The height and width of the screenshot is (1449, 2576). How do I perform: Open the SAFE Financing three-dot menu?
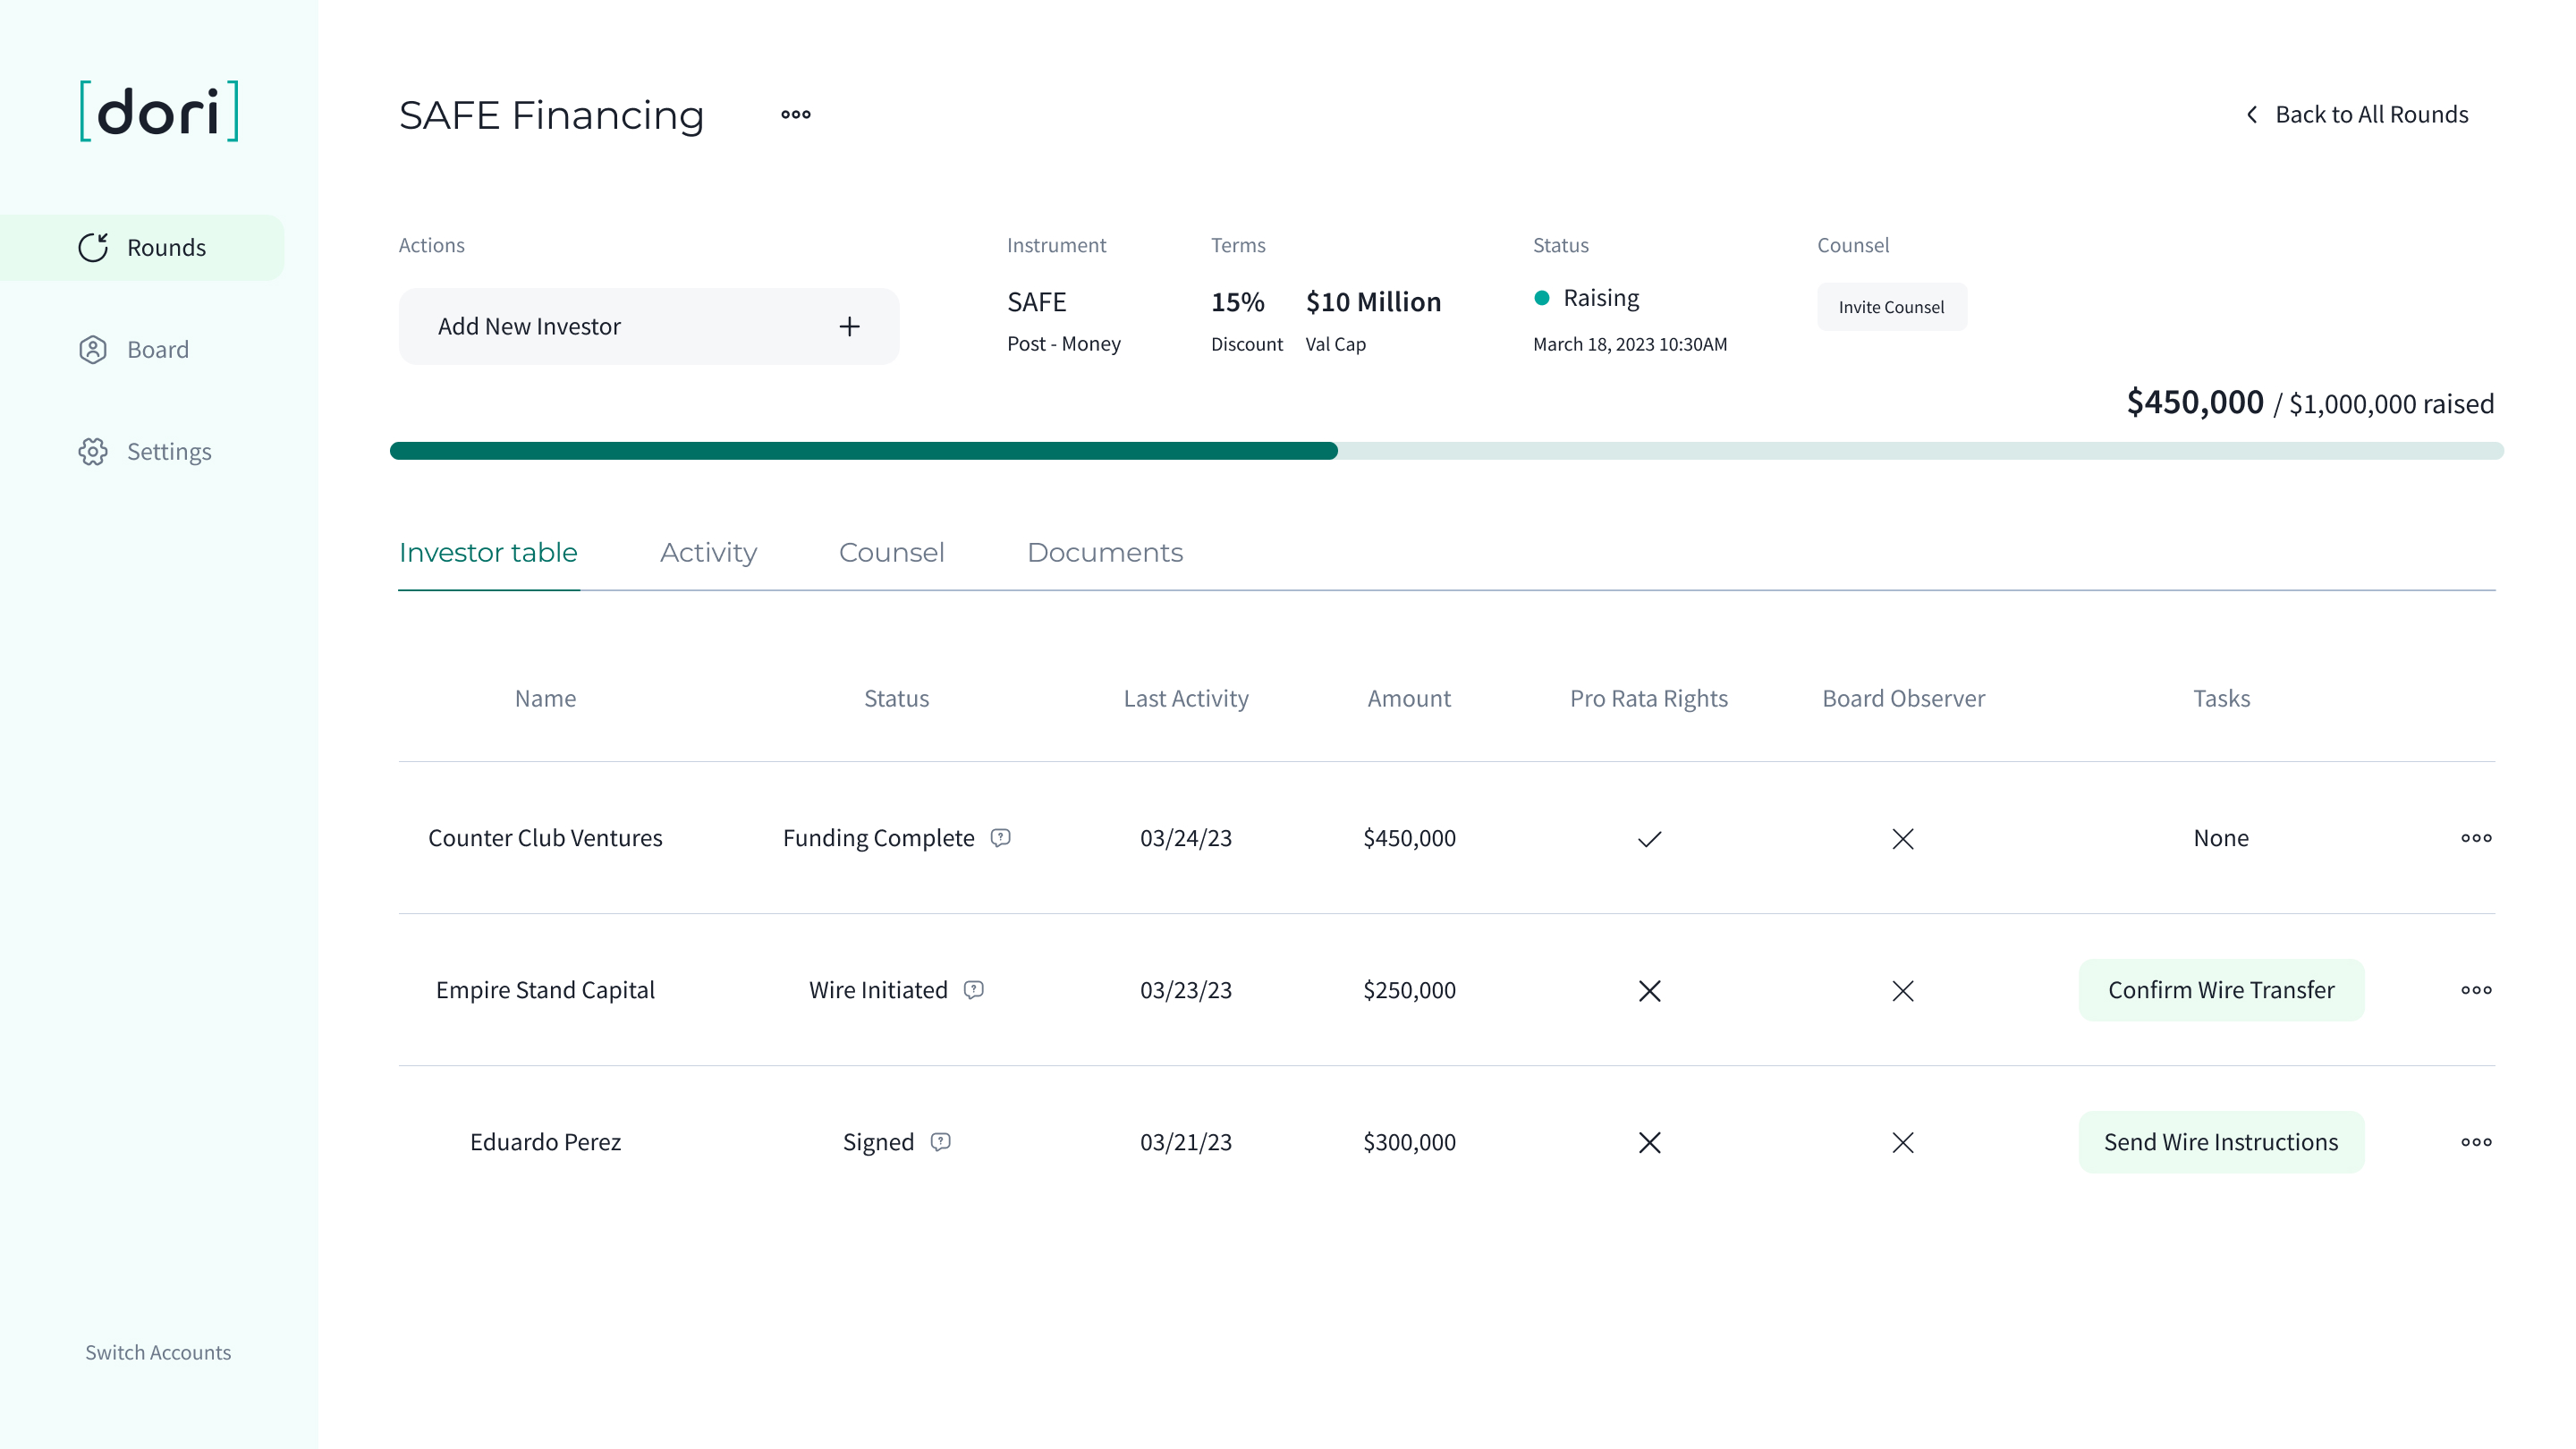point(796,114)
